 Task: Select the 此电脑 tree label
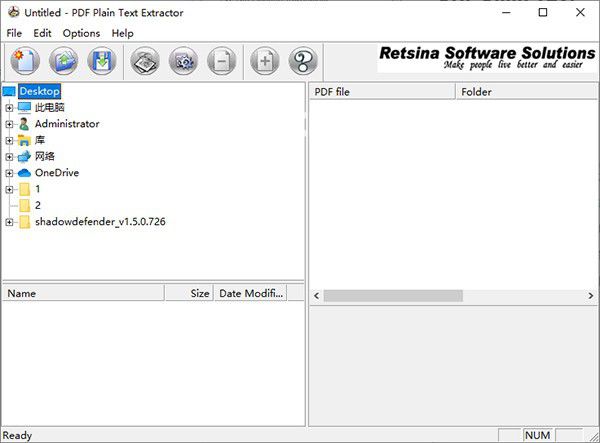49,107
